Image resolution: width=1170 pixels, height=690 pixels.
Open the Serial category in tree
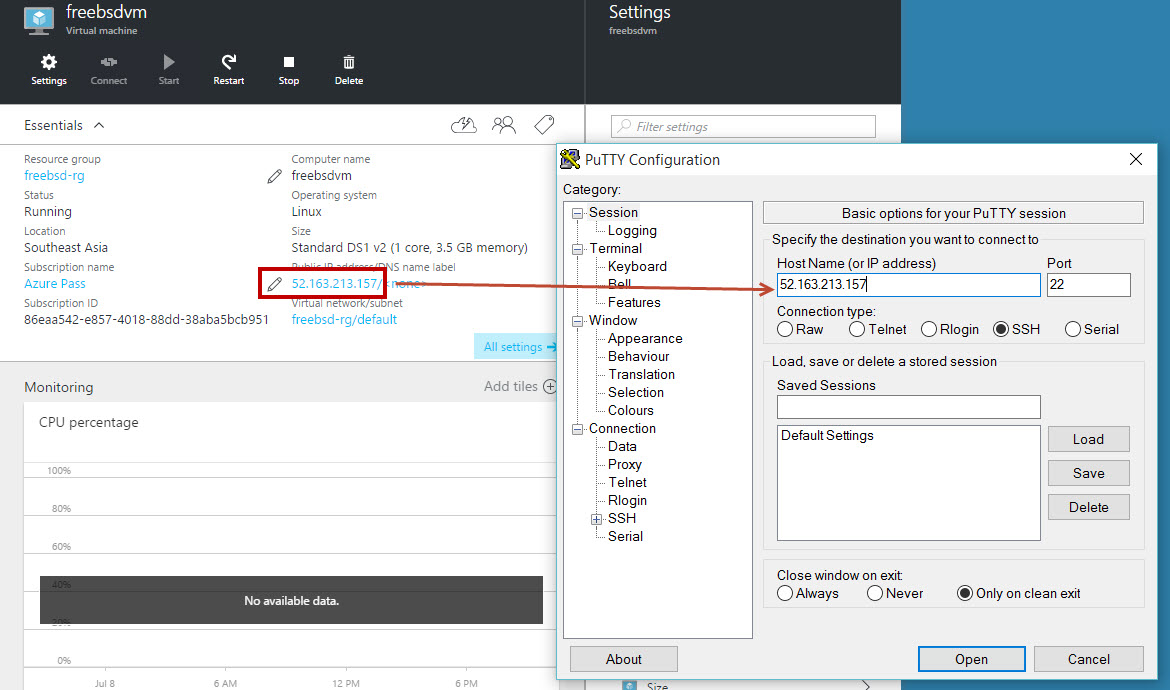pos(625,536)
